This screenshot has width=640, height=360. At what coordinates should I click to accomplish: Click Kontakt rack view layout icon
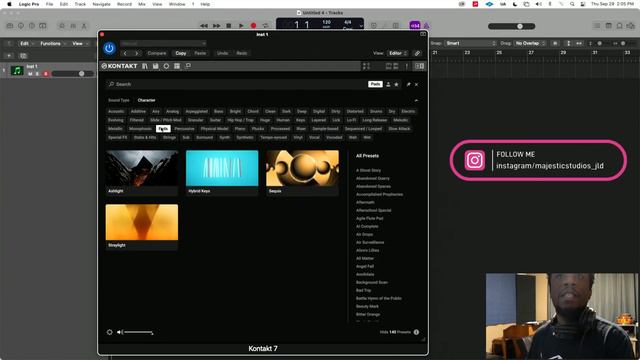[177, 66]
